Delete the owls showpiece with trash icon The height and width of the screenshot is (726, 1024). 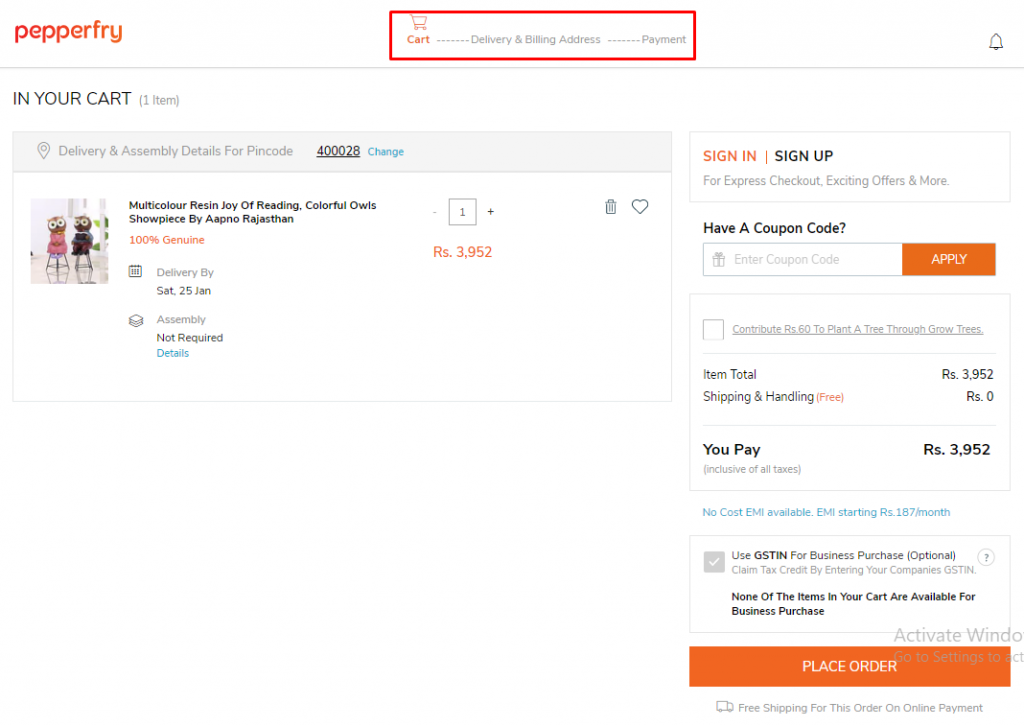point(611,206)
